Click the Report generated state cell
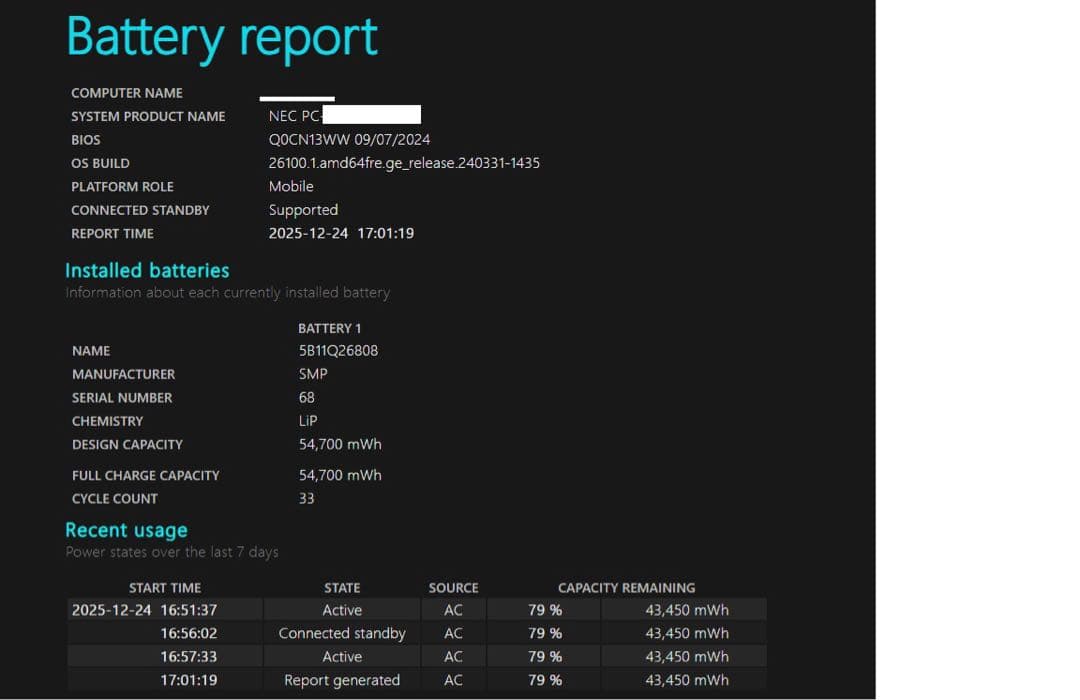 [342, 680]
